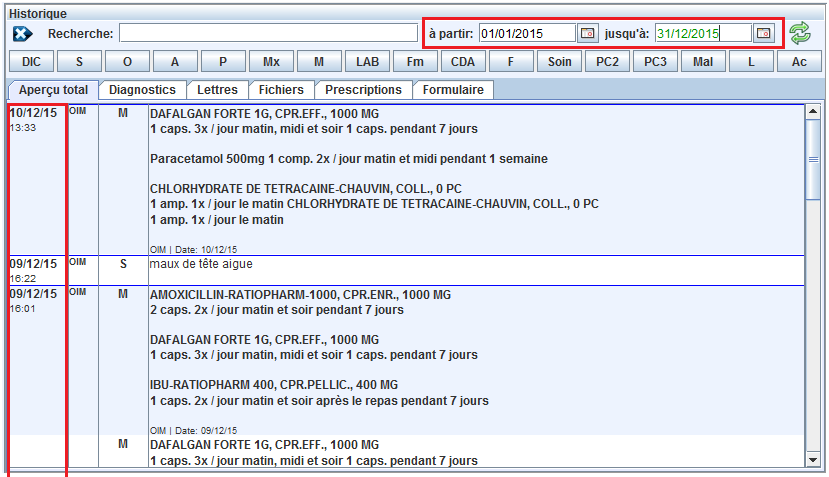Go to the Formulaire tab

pos(453,90)
